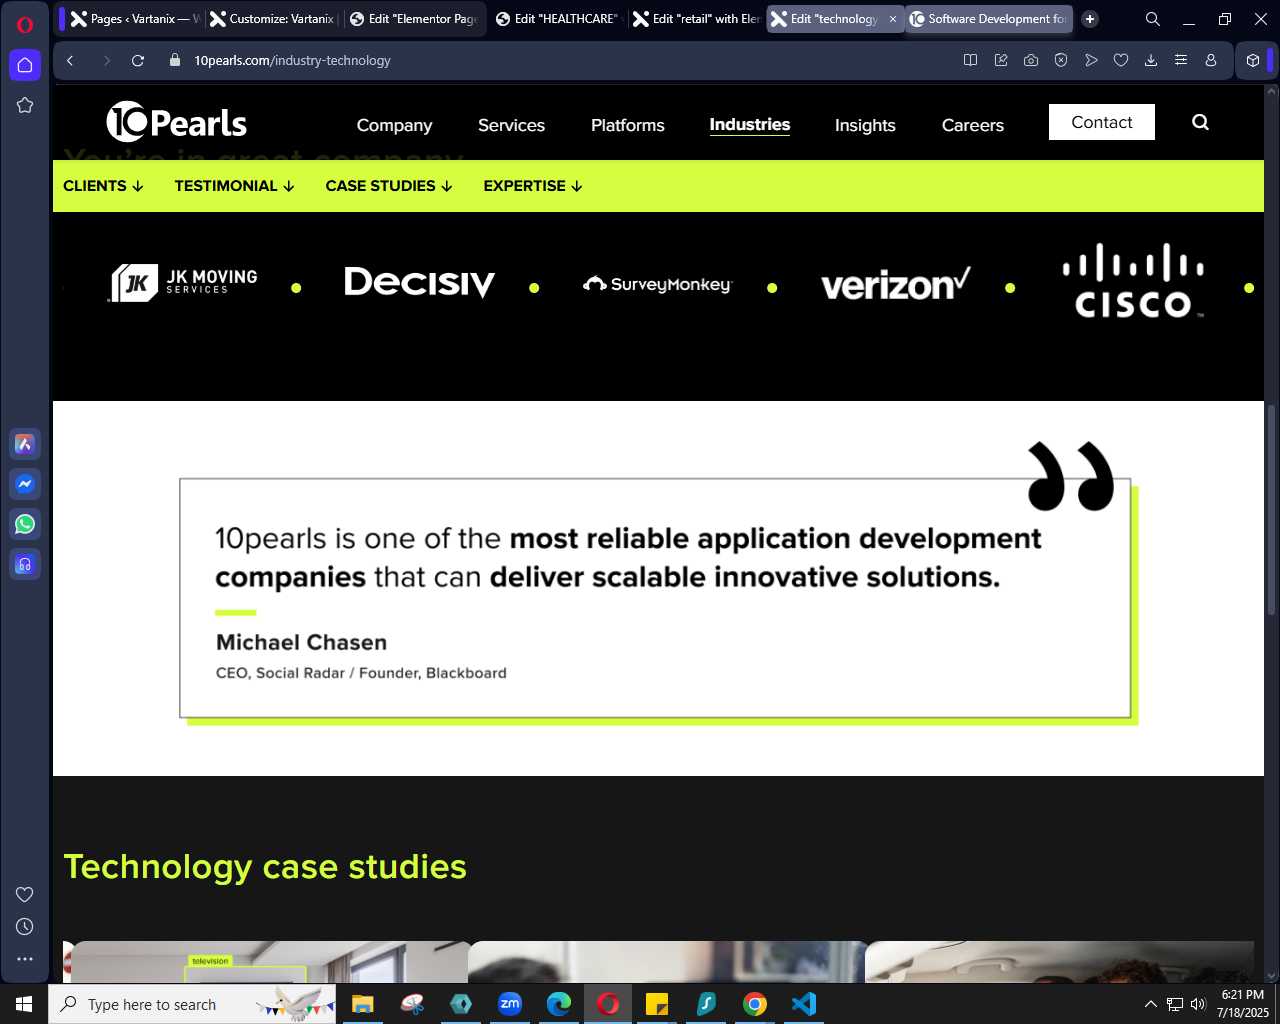Switch to 'Edit retail with Elementor' tab

click(x=697, y=19)
